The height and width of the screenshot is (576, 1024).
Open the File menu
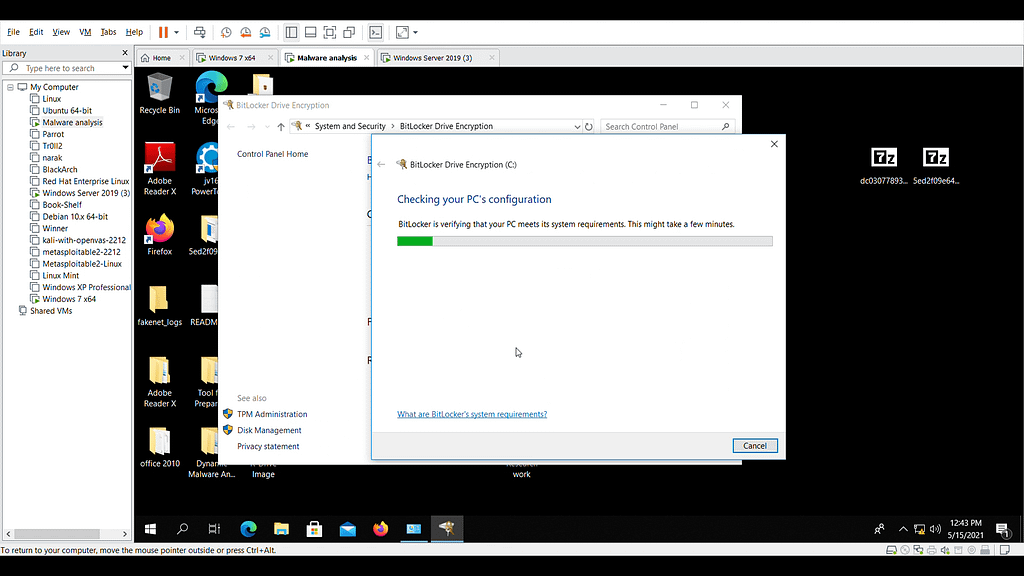coord(13,32)
